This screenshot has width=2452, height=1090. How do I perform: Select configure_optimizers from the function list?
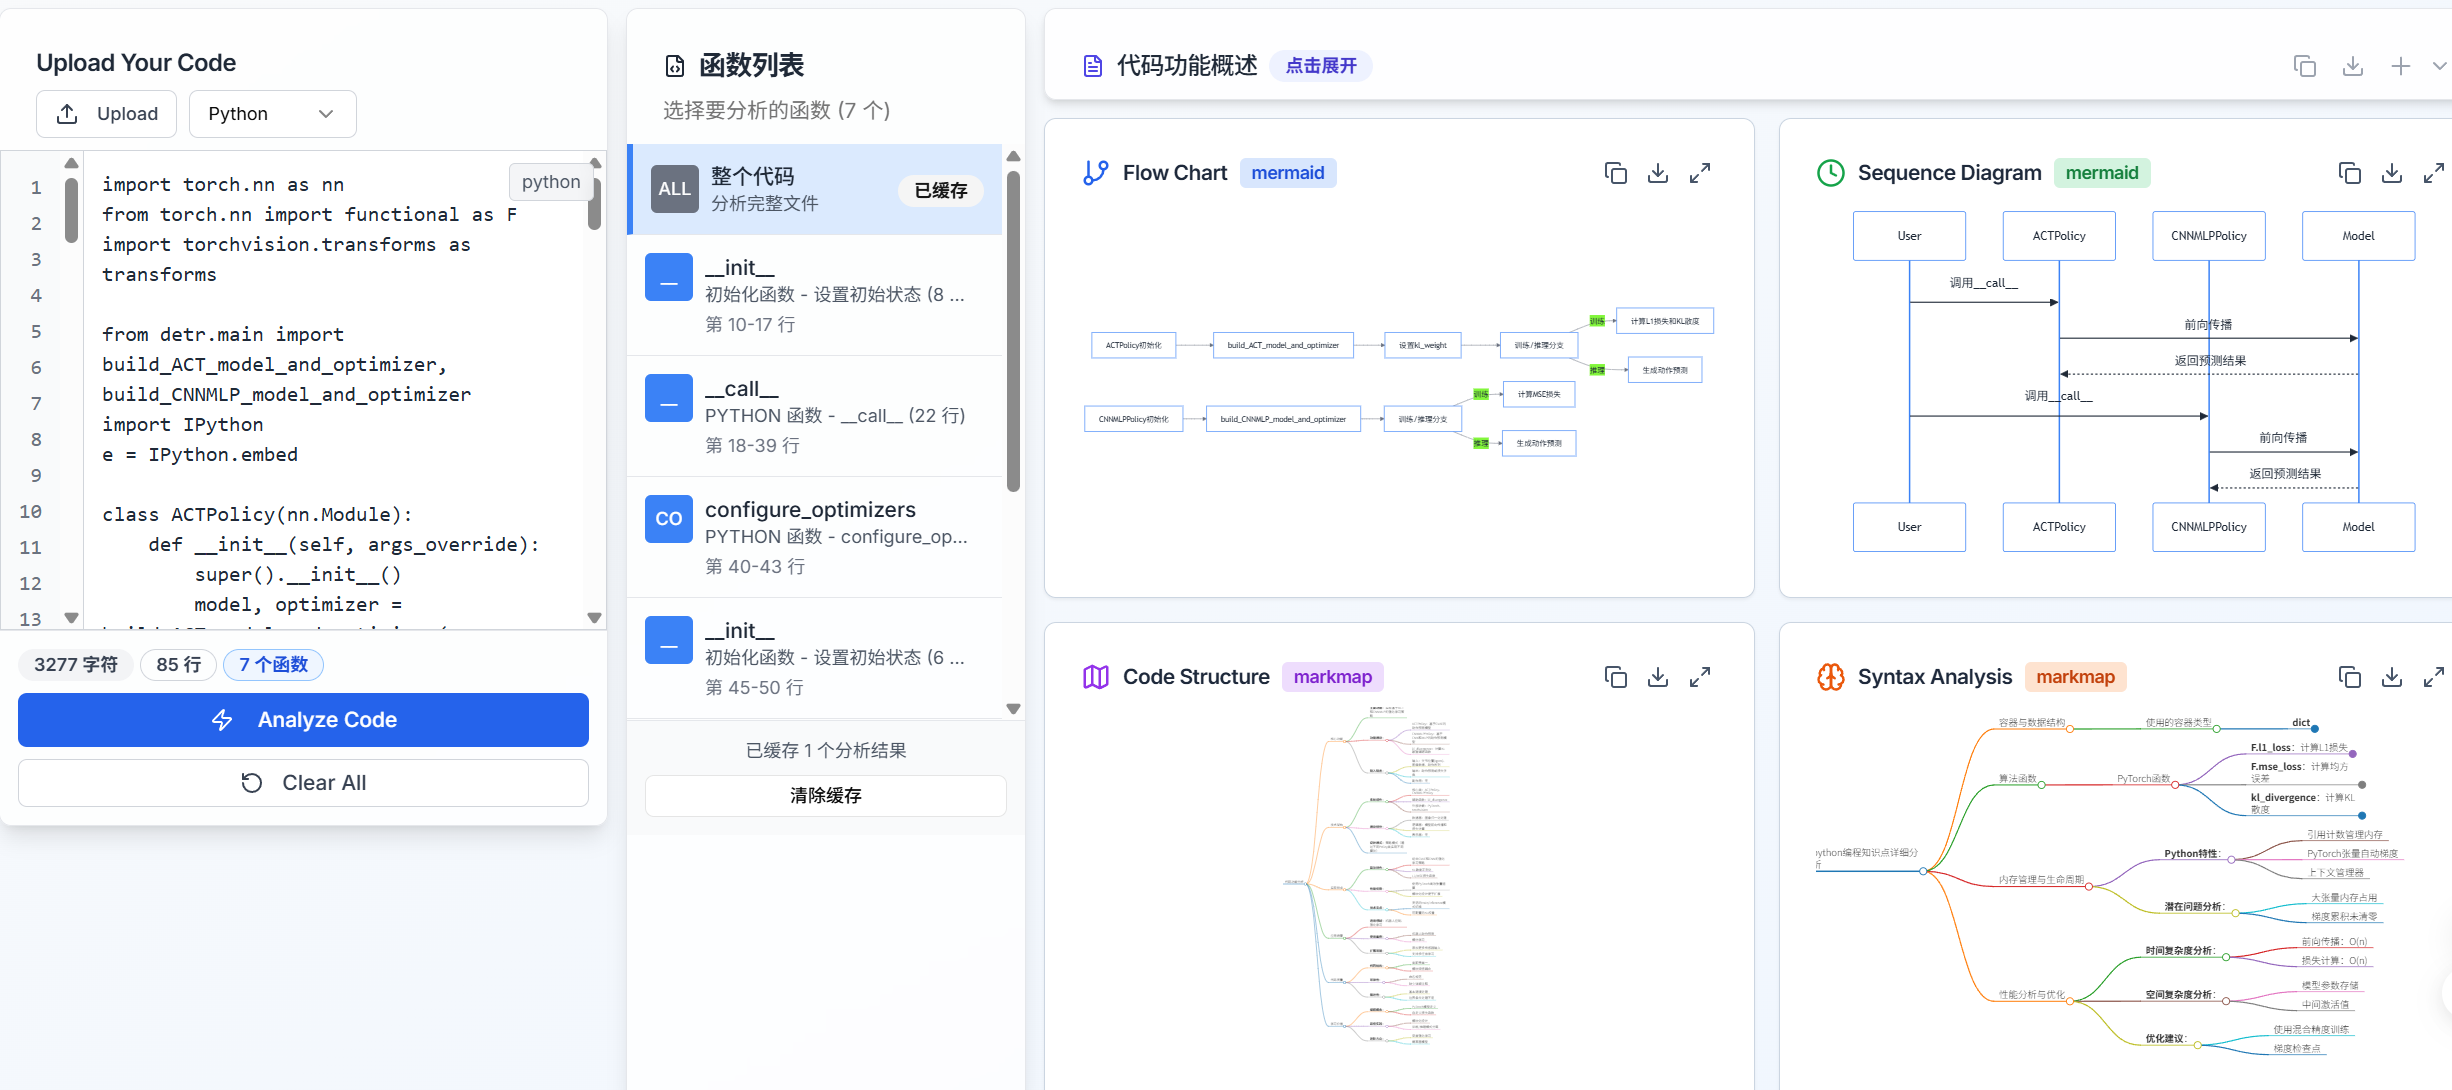[815, 537]
